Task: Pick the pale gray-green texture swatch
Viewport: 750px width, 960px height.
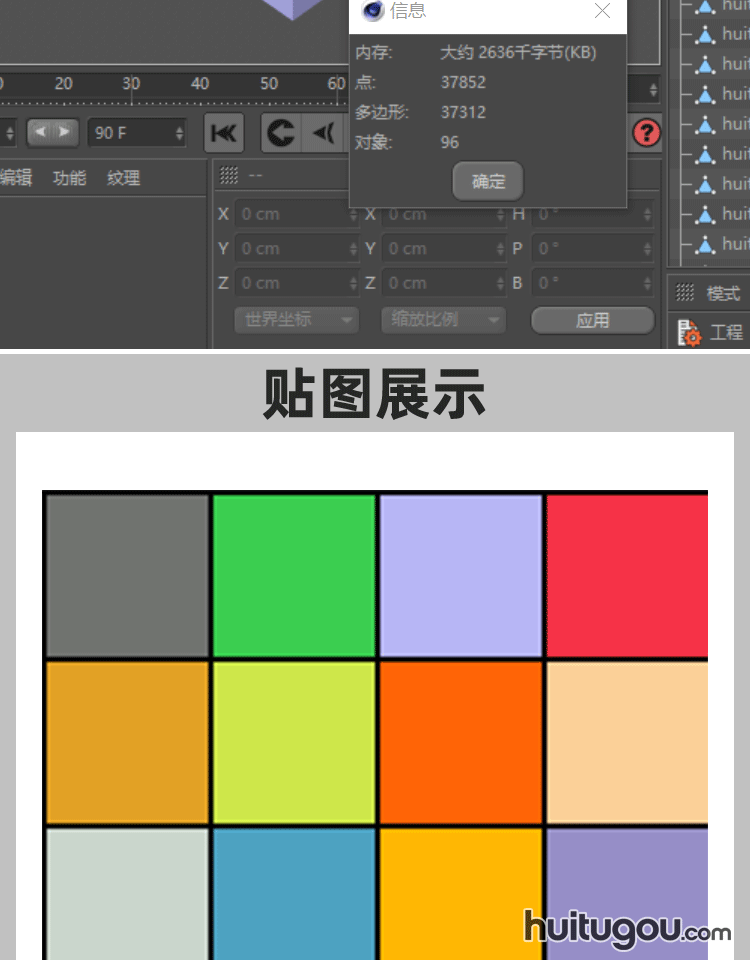Action: (x=127, y=894)
